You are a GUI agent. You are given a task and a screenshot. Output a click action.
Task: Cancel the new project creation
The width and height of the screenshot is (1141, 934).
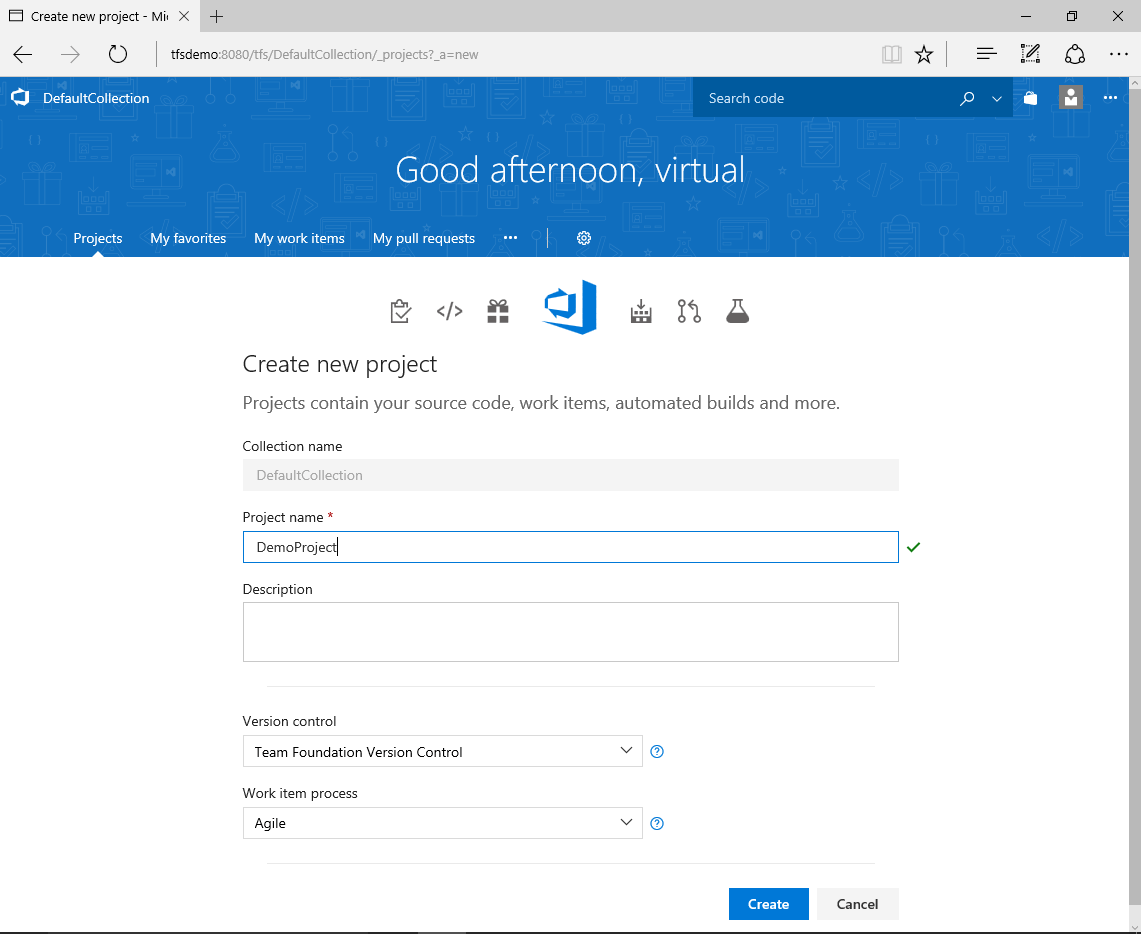point(857,903)
